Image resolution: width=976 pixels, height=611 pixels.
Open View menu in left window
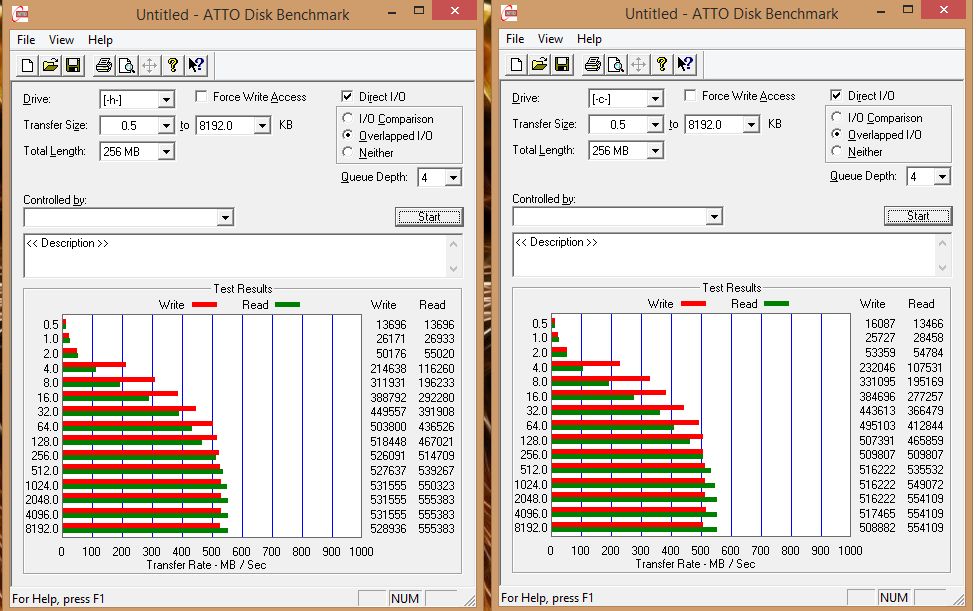click(x=61, y=40)
